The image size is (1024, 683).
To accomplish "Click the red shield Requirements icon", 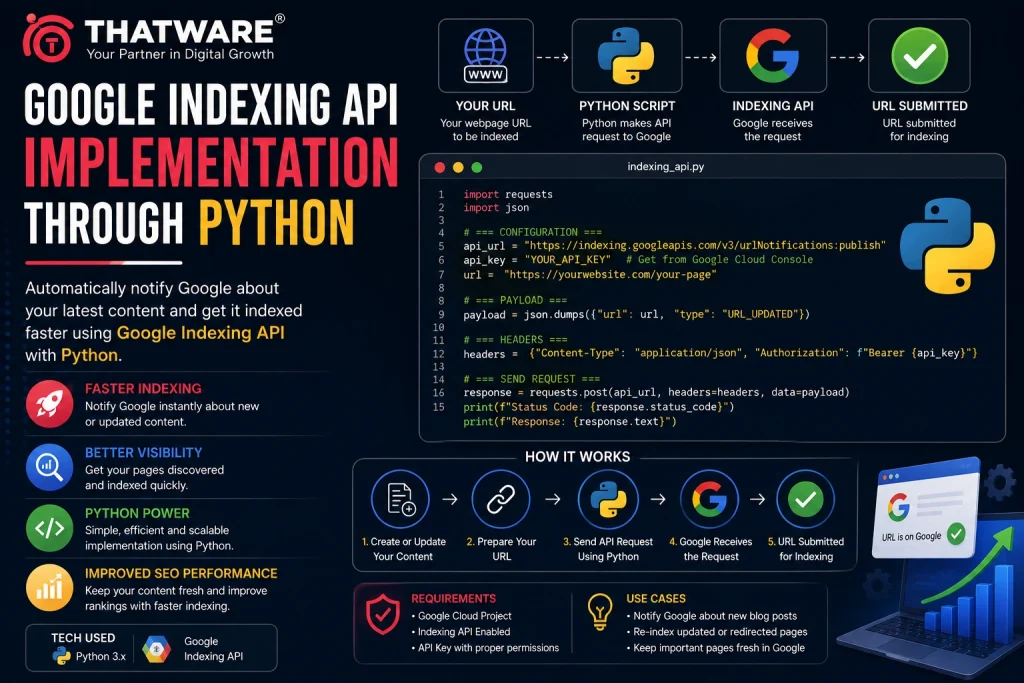I will (383, 614).
